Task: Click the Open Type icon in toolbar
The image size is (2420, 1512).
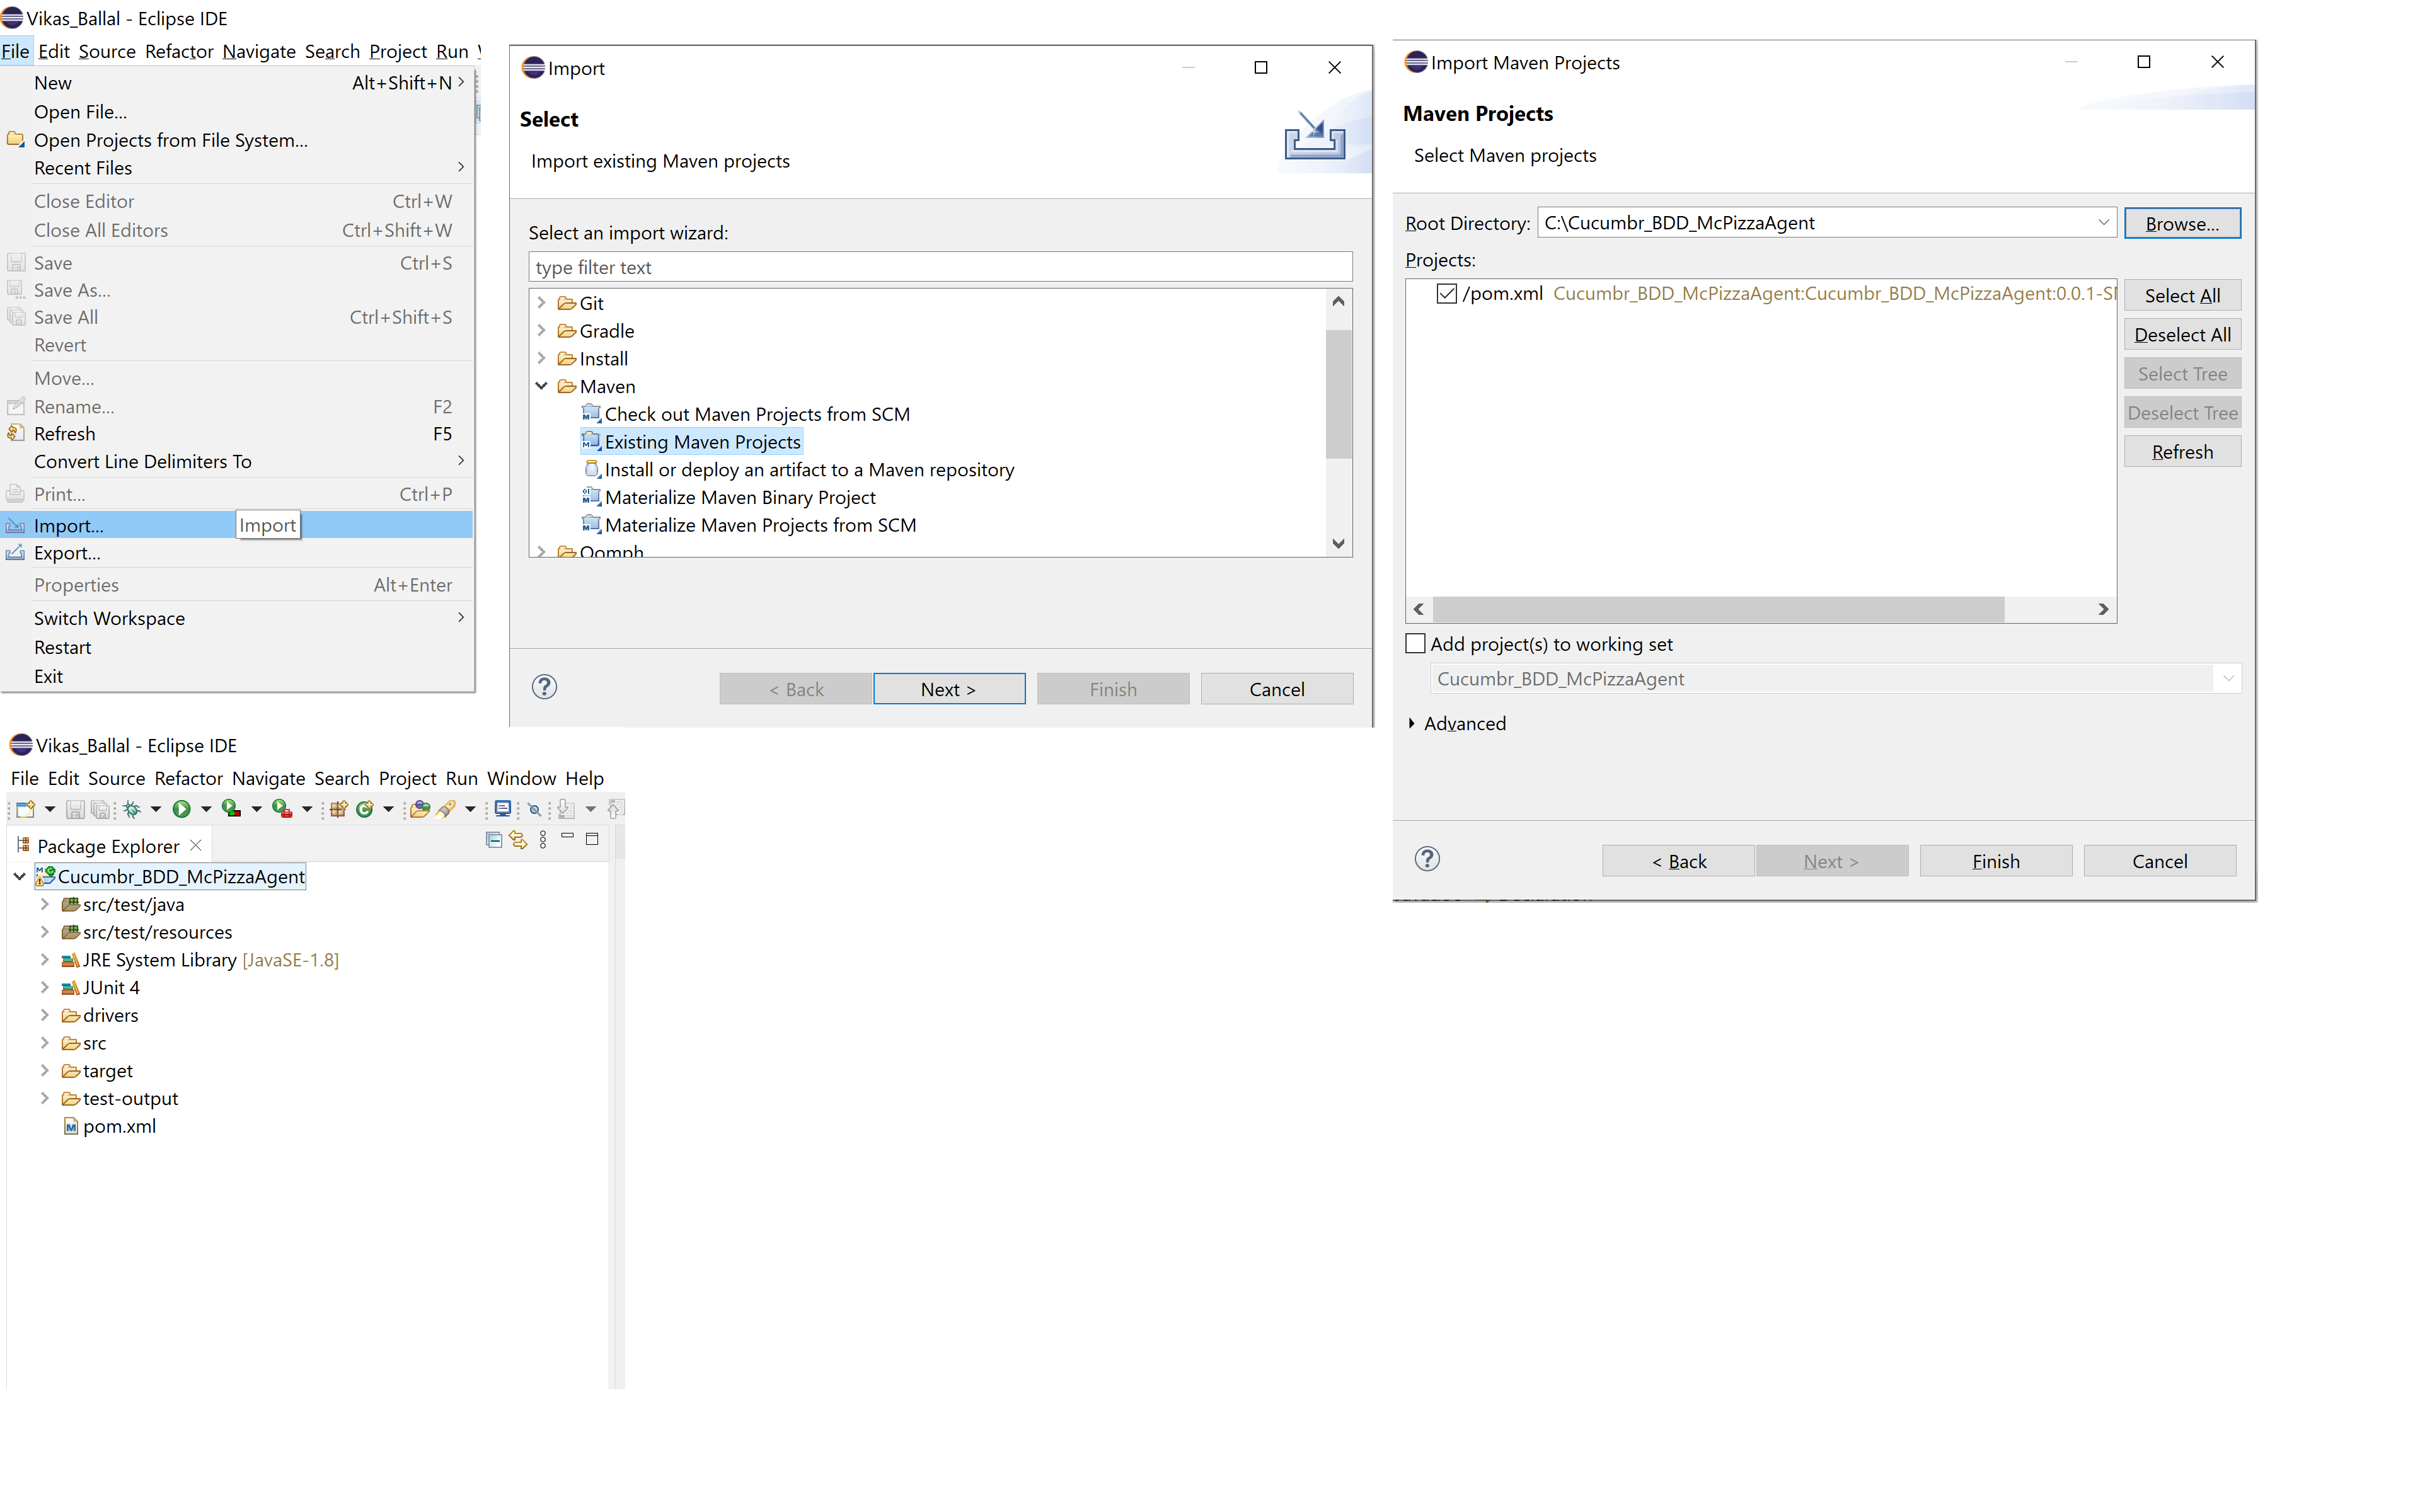Action: click(420, 809)
